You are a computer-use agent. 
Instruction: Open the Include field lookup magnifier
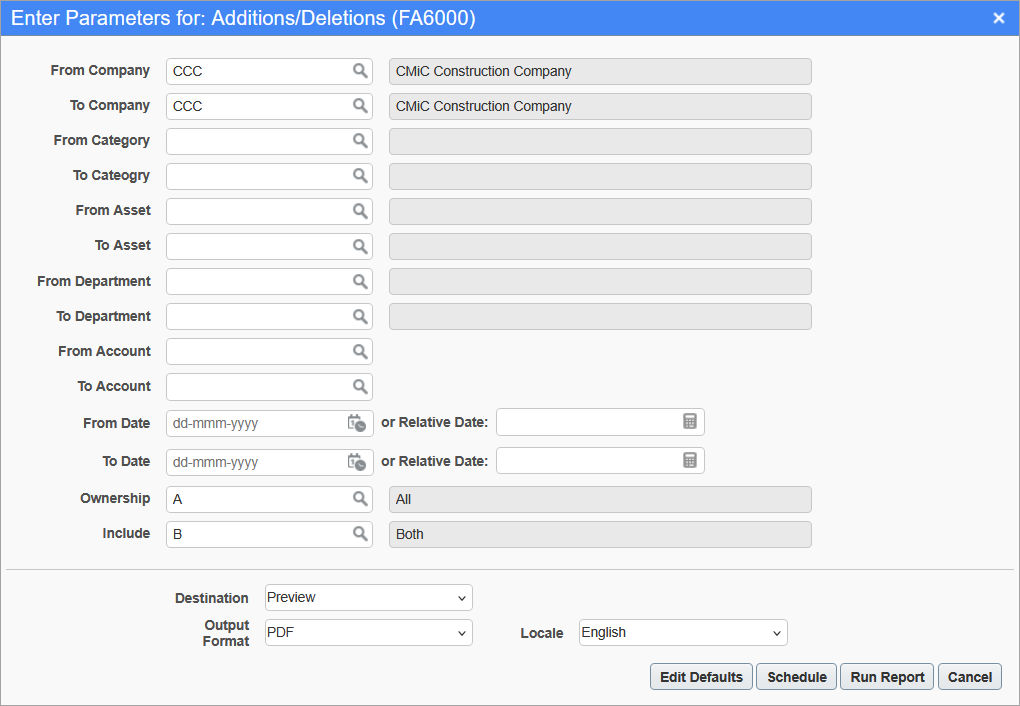(x=359, y=534)
